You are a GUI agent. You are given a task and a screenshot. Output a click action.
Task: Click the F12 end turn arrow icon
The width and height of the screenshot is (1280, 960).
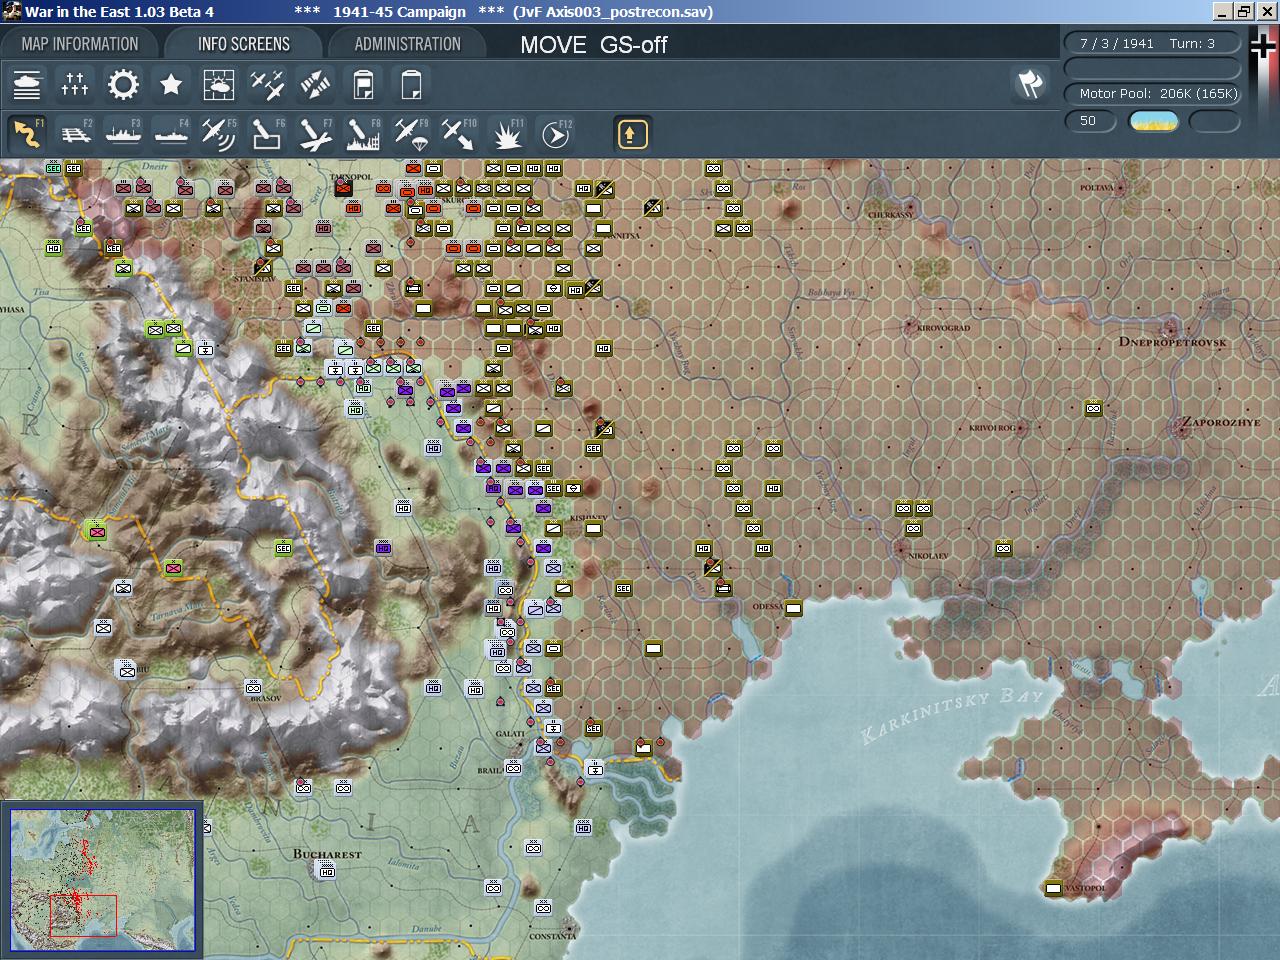click(x=555, y=134)
